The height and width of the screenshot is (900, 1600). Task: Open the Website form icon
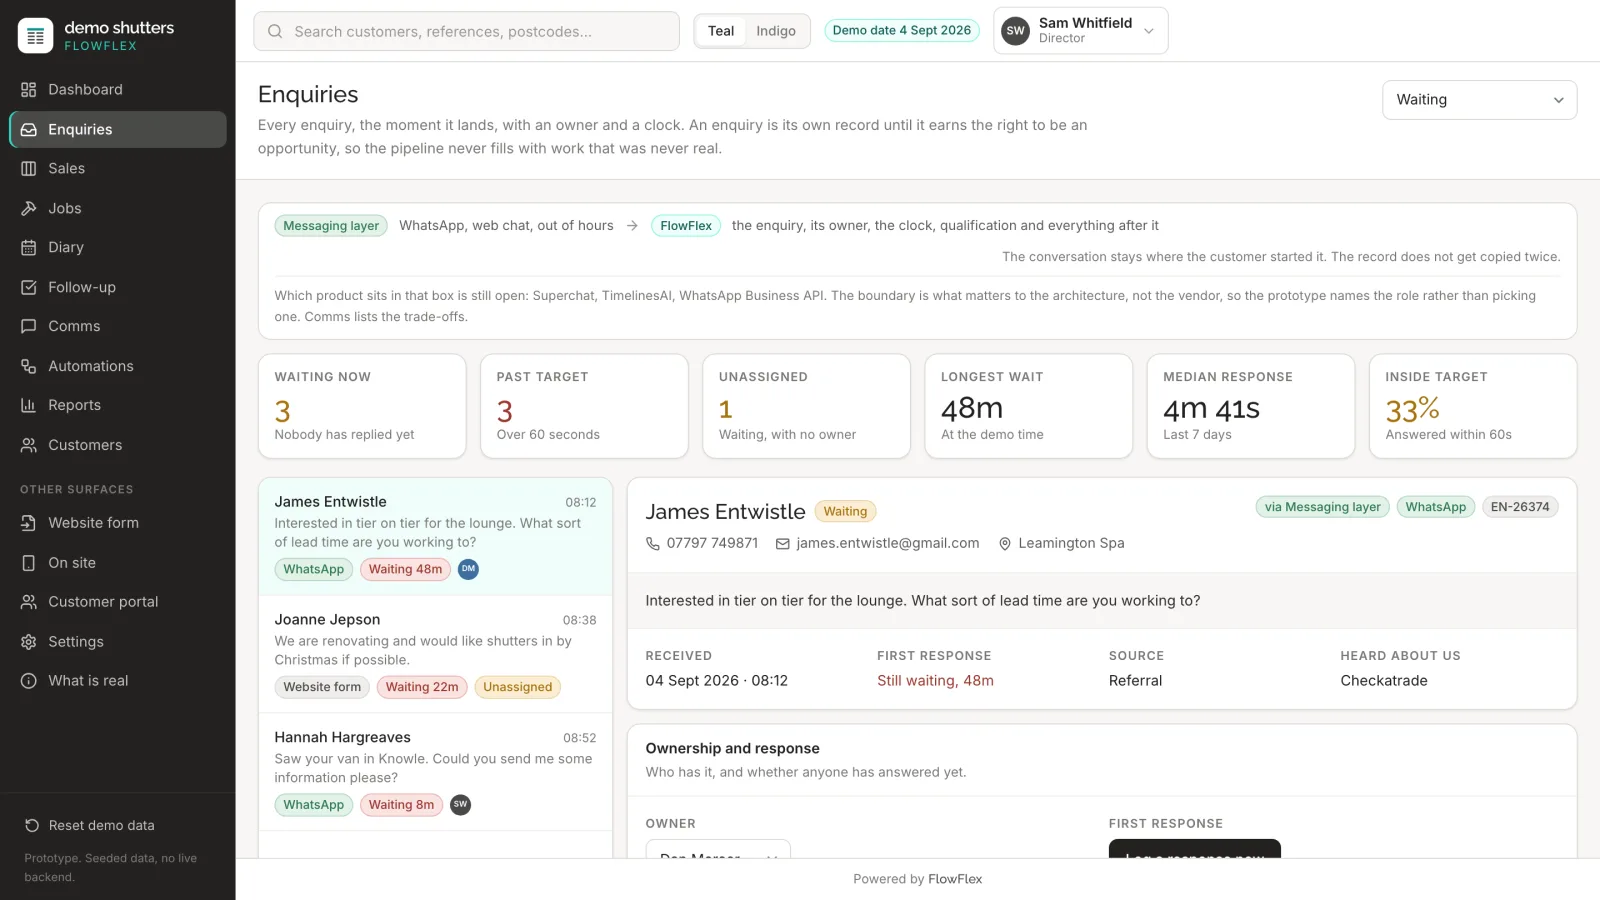coord(29,523)
